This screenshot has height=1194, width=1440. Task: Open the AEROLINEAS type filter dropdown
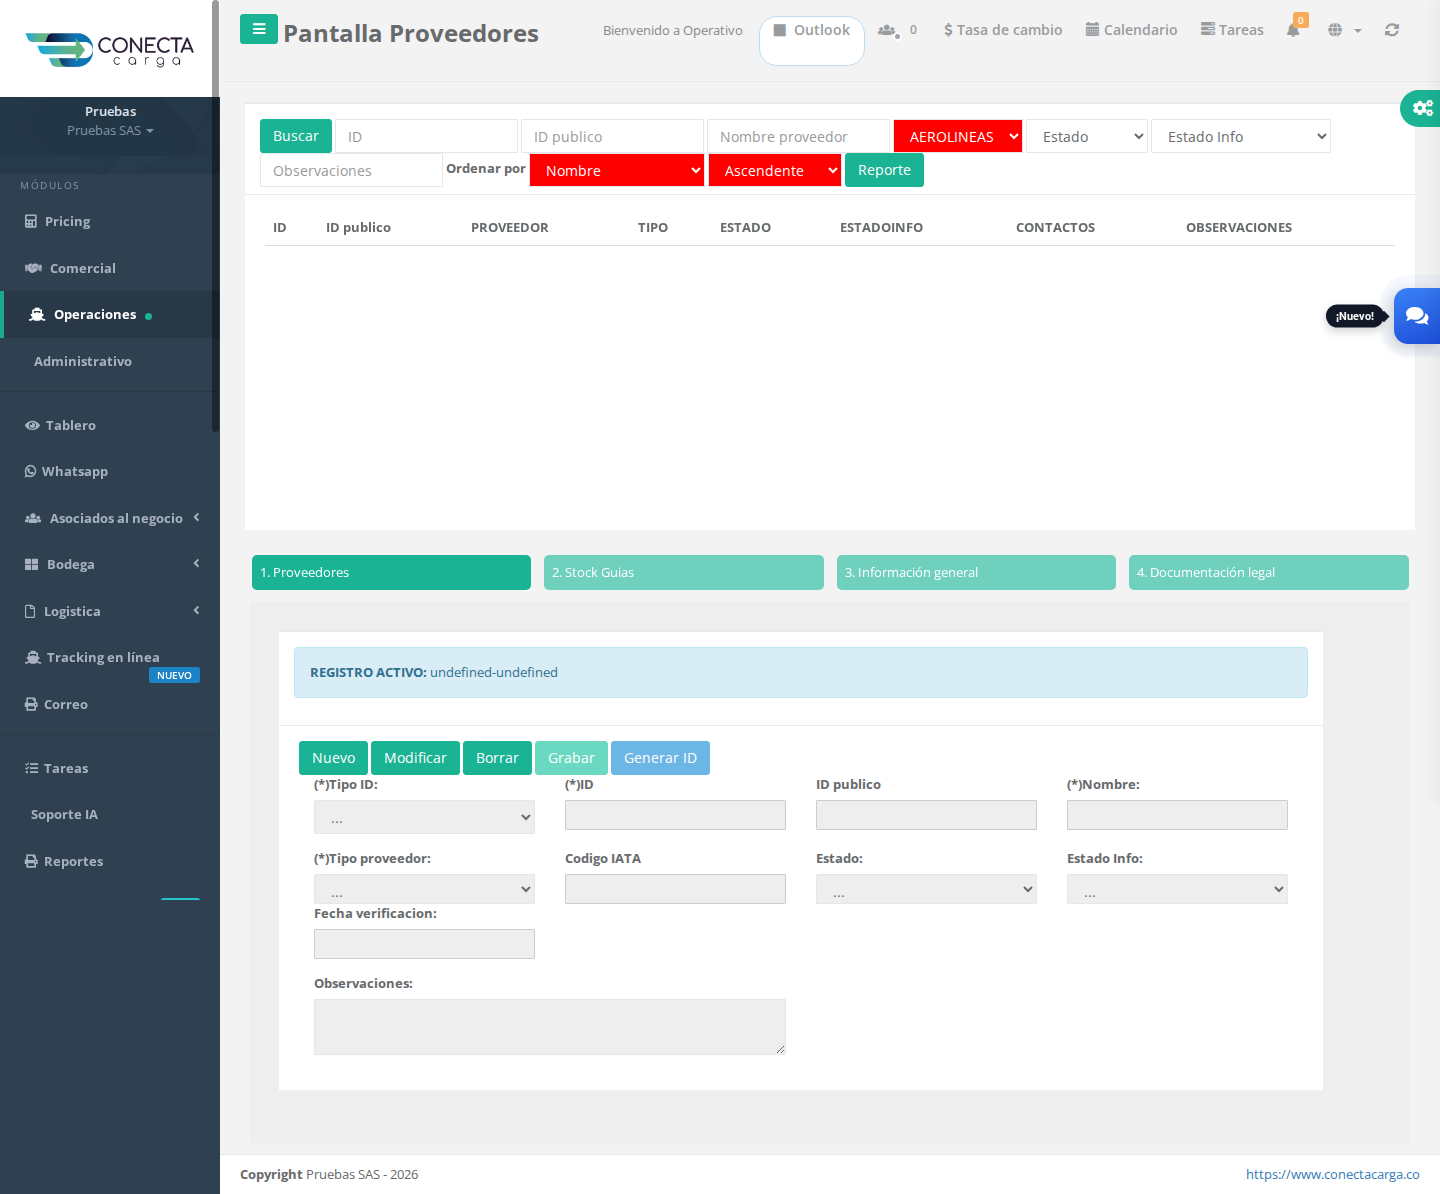coord(958,136)
